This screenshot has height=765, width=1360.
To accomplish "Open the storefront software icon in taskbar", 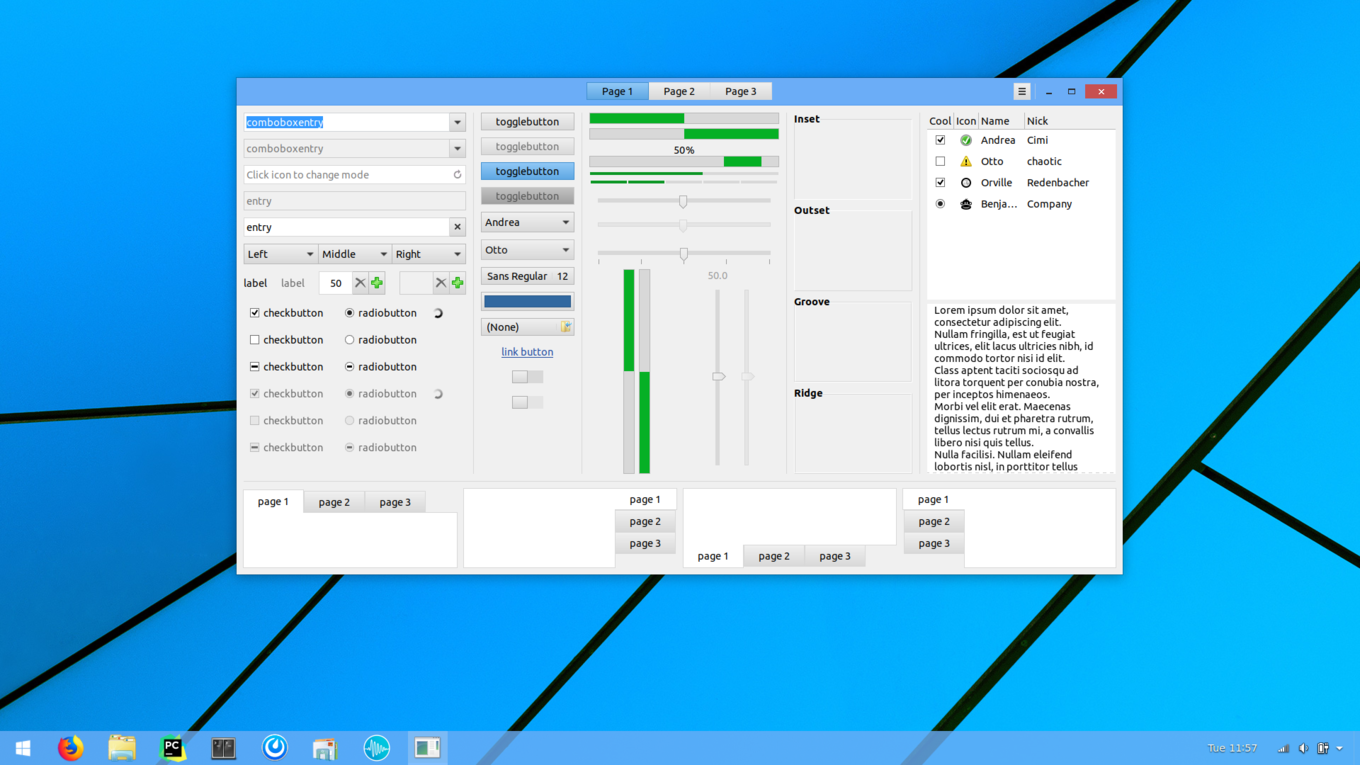I will pyautogui.click(x=325, y=748).
